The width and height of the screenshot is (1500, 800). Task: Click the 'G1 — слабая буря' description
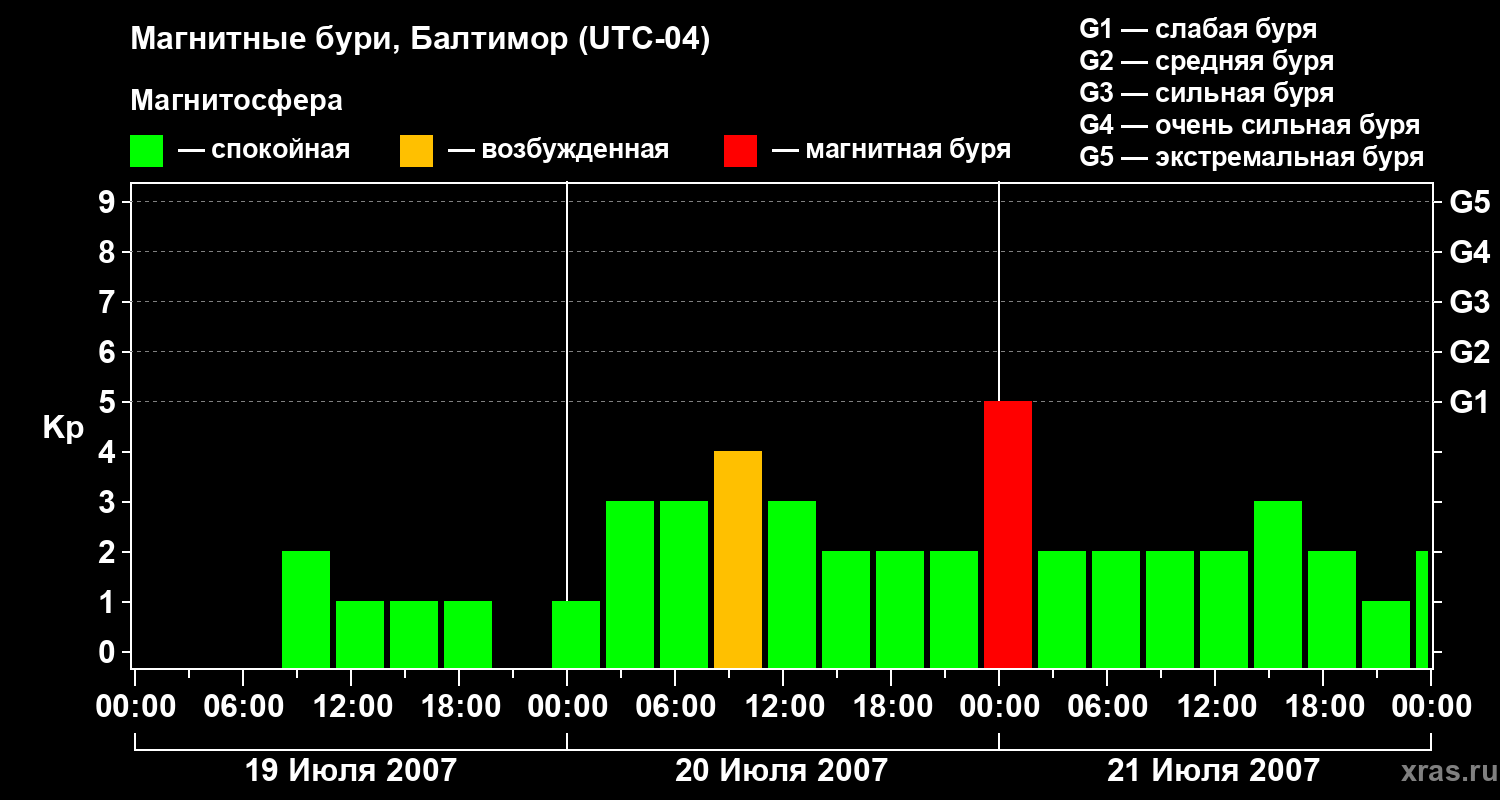pos(1198,29)
